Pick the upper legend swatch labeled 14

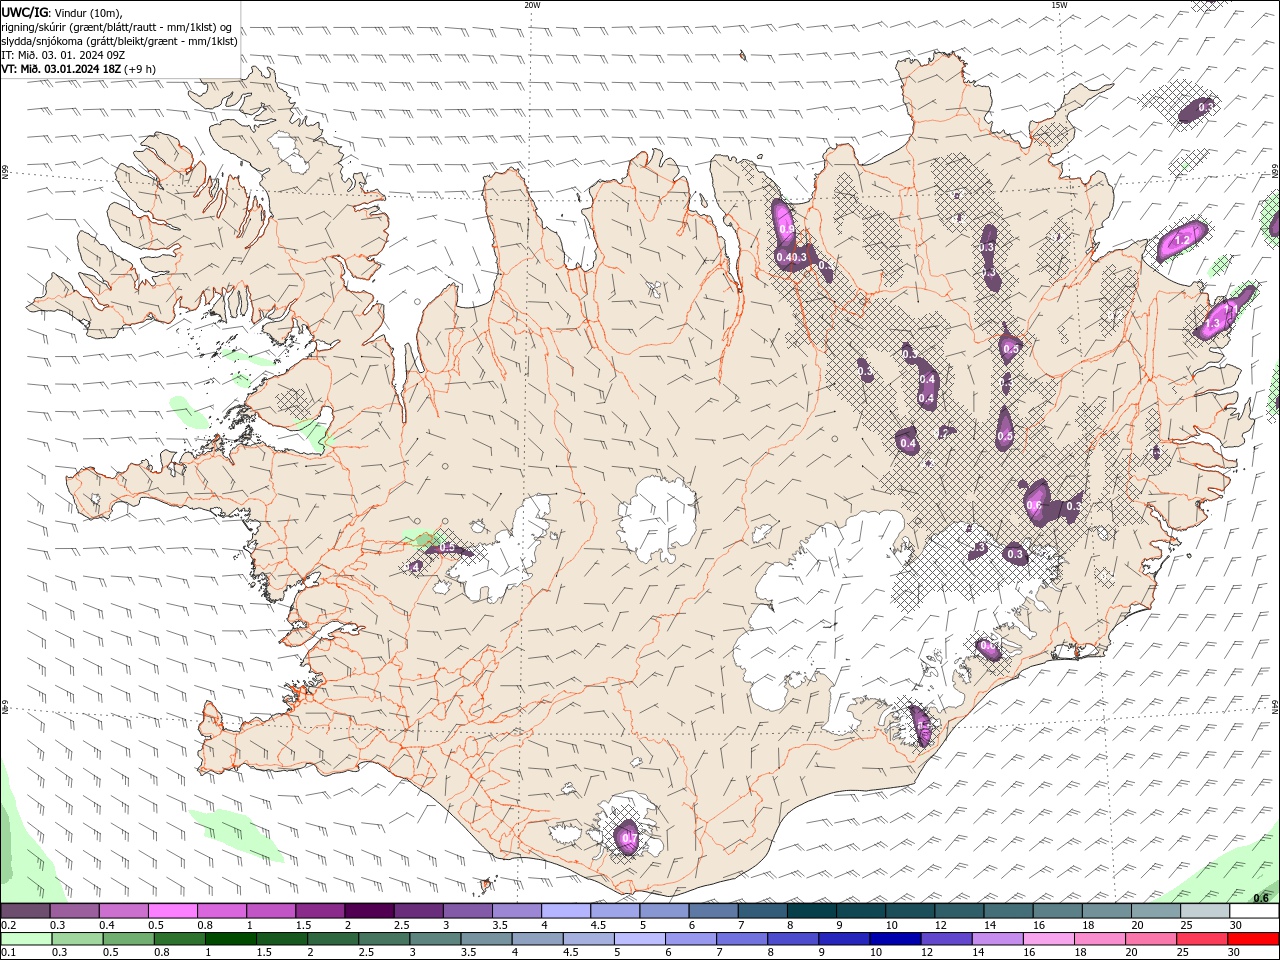click(1007, 911)
